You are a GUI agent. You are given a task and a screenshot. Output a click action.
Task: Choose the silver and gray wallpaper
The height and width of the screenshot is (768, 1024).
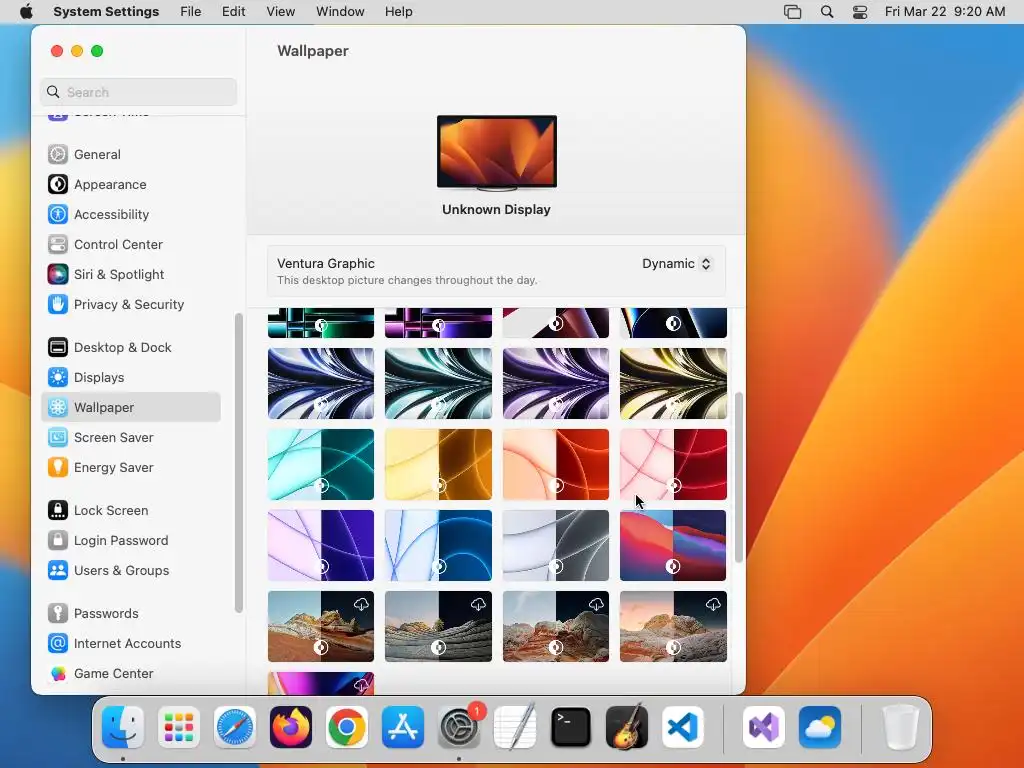click(x=556, y=545)
